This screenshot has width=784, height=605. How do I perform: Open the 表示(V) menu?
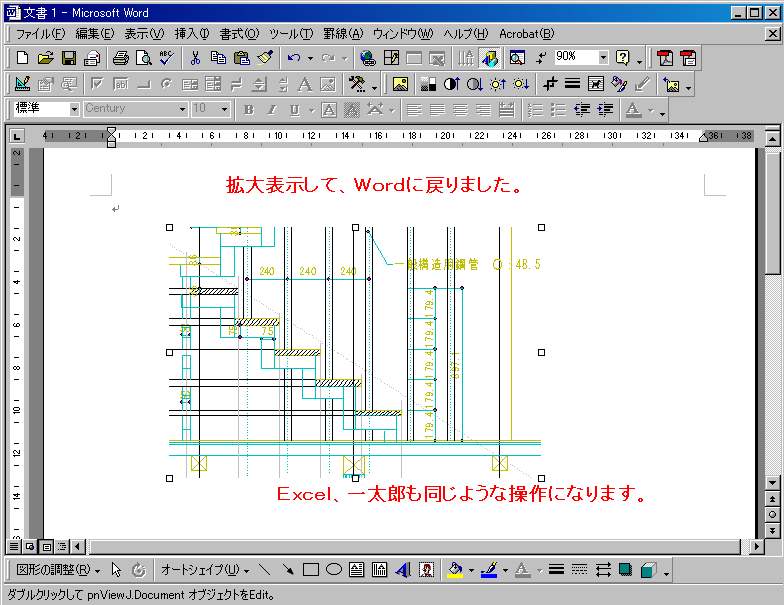pos(144,34)
